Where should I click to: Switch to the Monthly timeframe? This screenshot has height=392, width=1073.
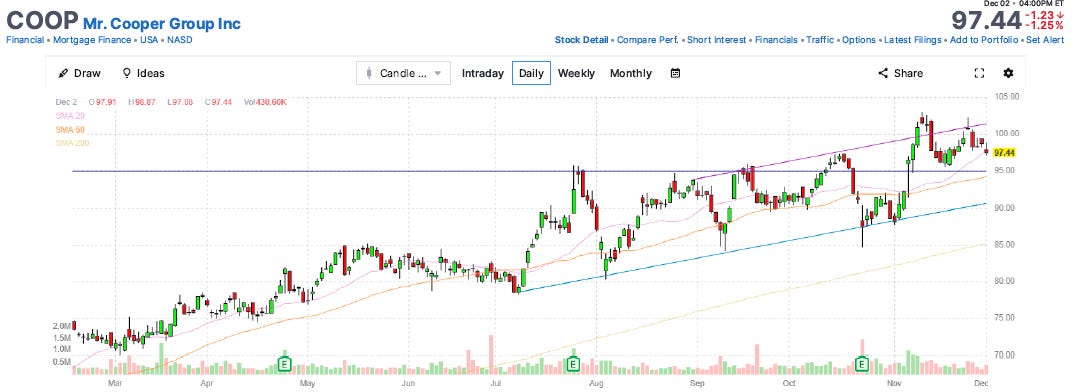coord(630,73)
